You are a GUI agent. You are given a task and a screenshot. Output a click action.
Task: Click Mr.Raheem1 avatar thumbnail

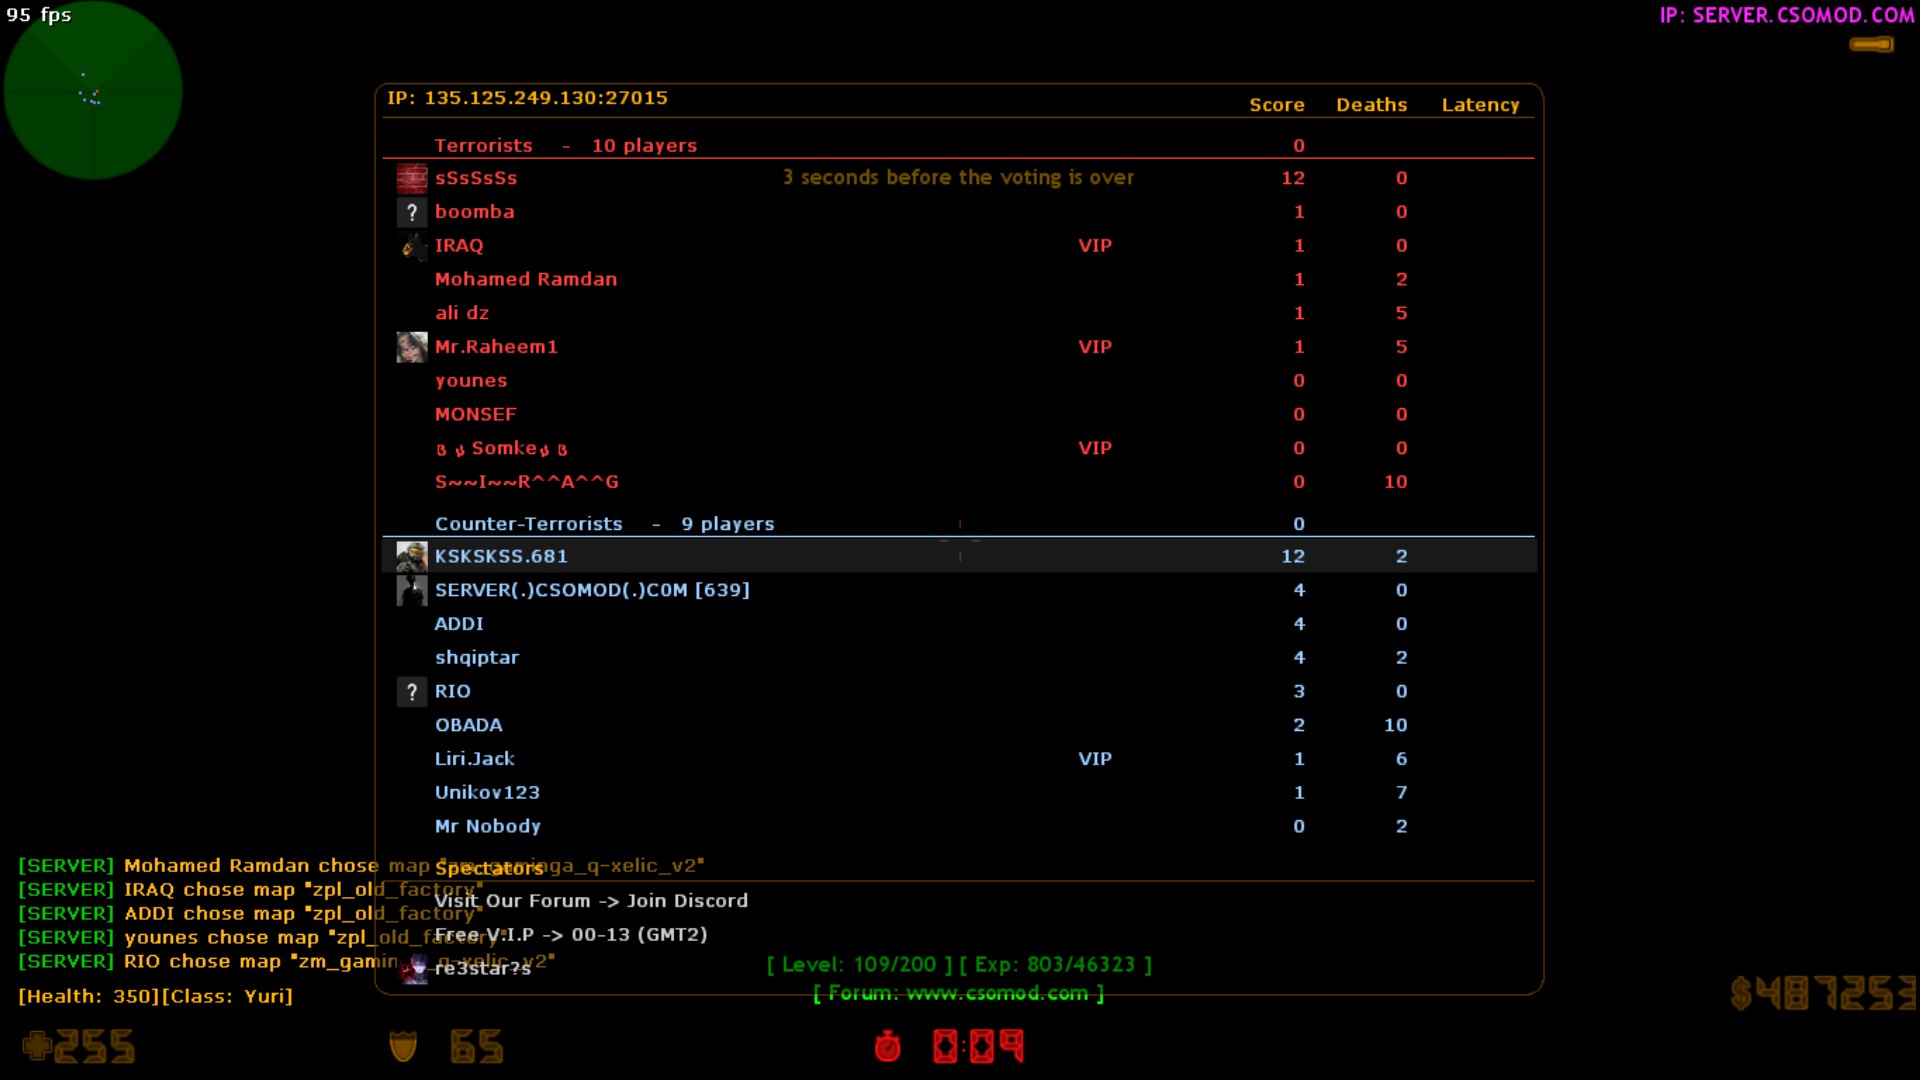(x=411, y=347)
